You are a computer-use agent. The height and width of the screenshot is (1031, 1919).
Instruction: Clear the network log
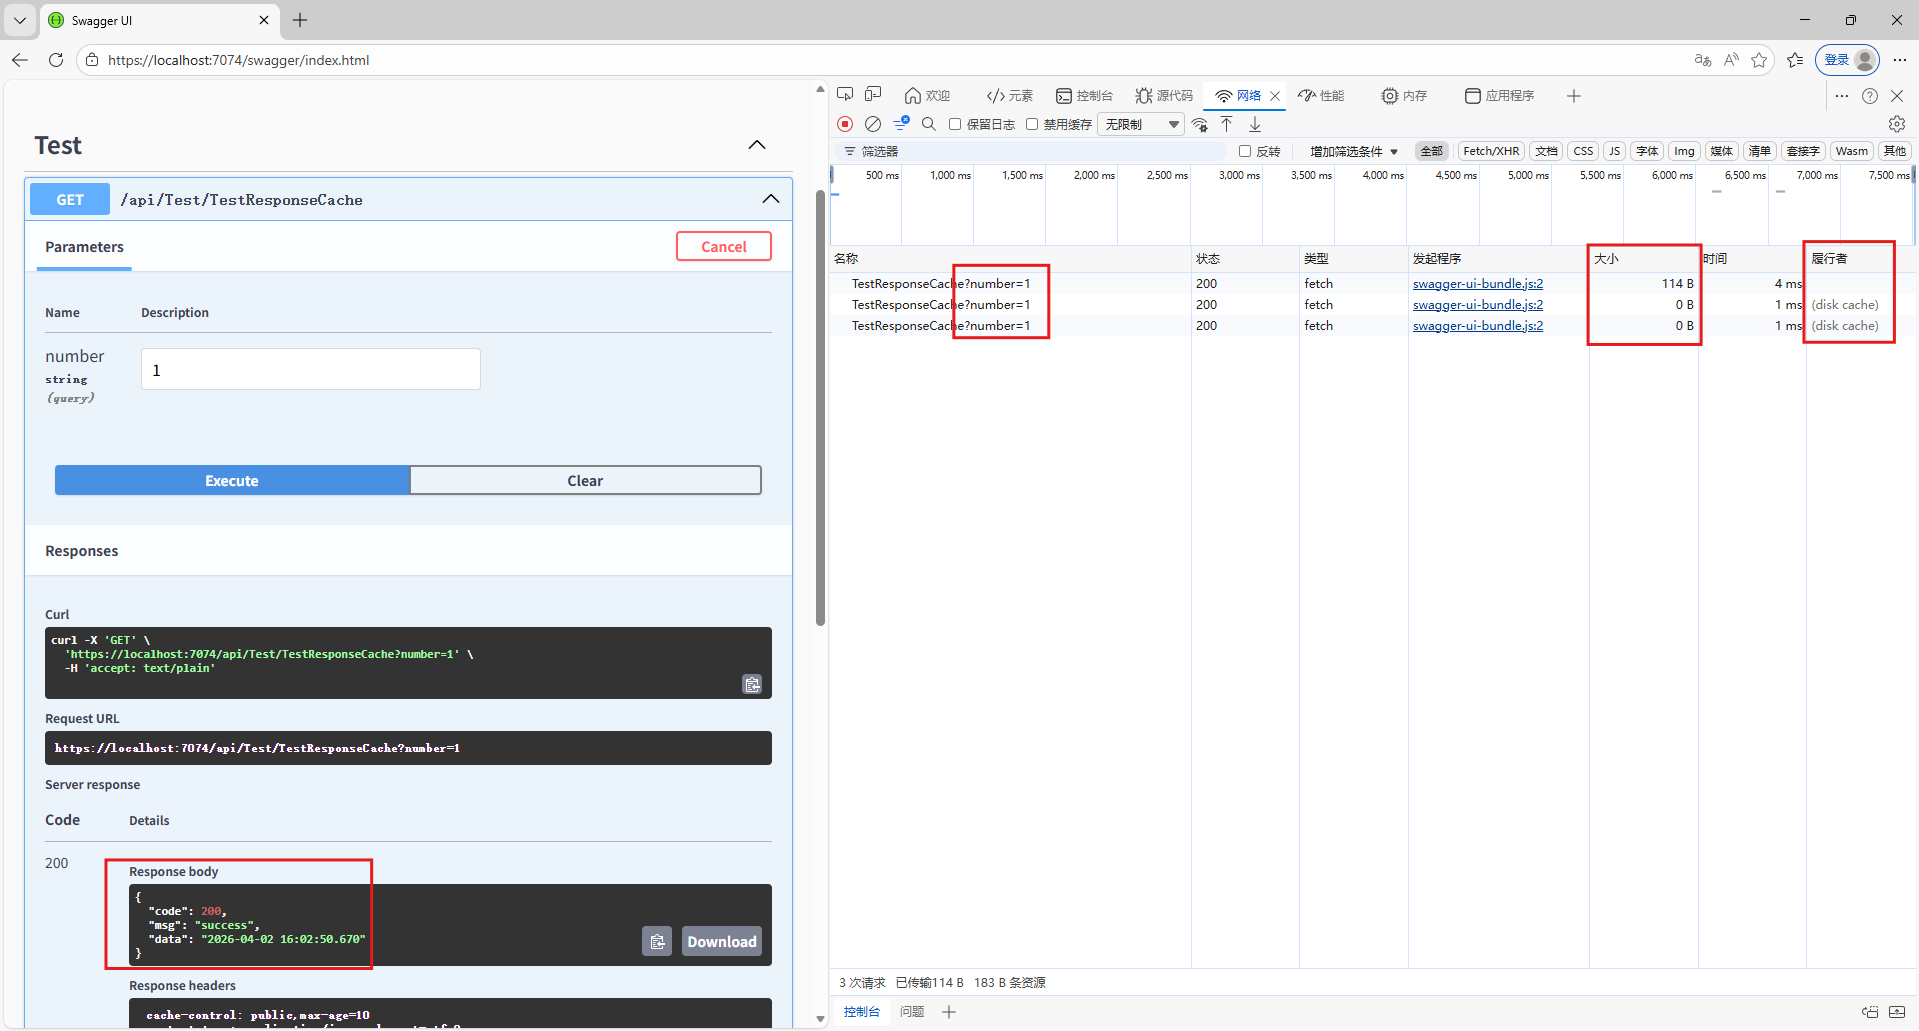873,124
